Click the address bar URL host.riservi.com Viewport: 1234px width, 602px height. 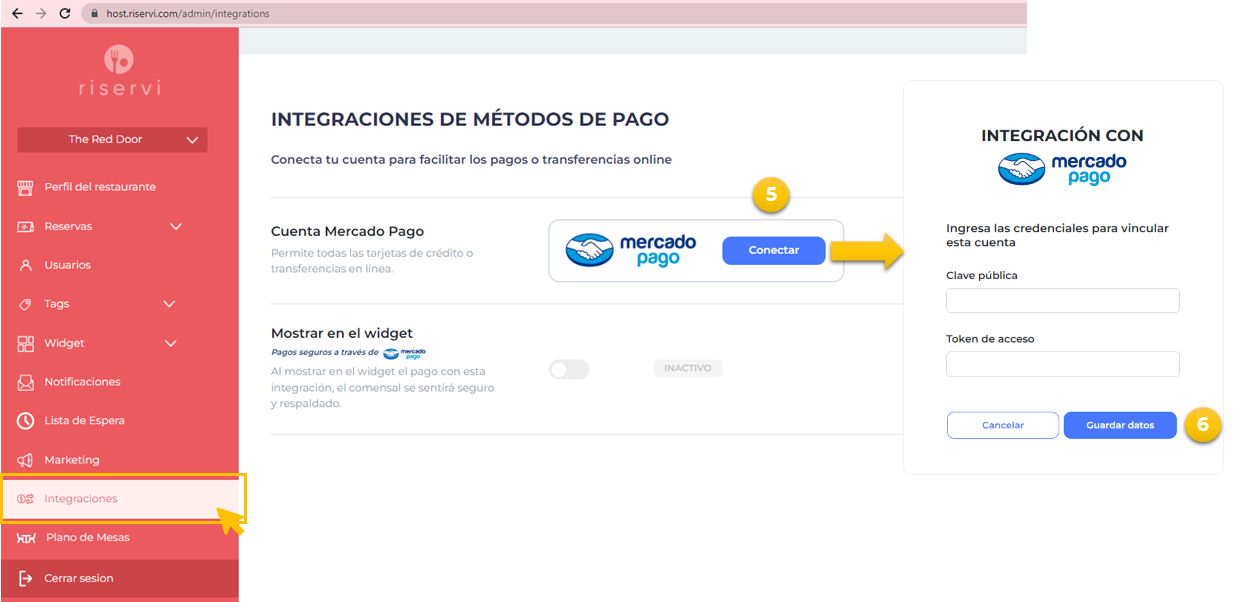tap(188, 14)
